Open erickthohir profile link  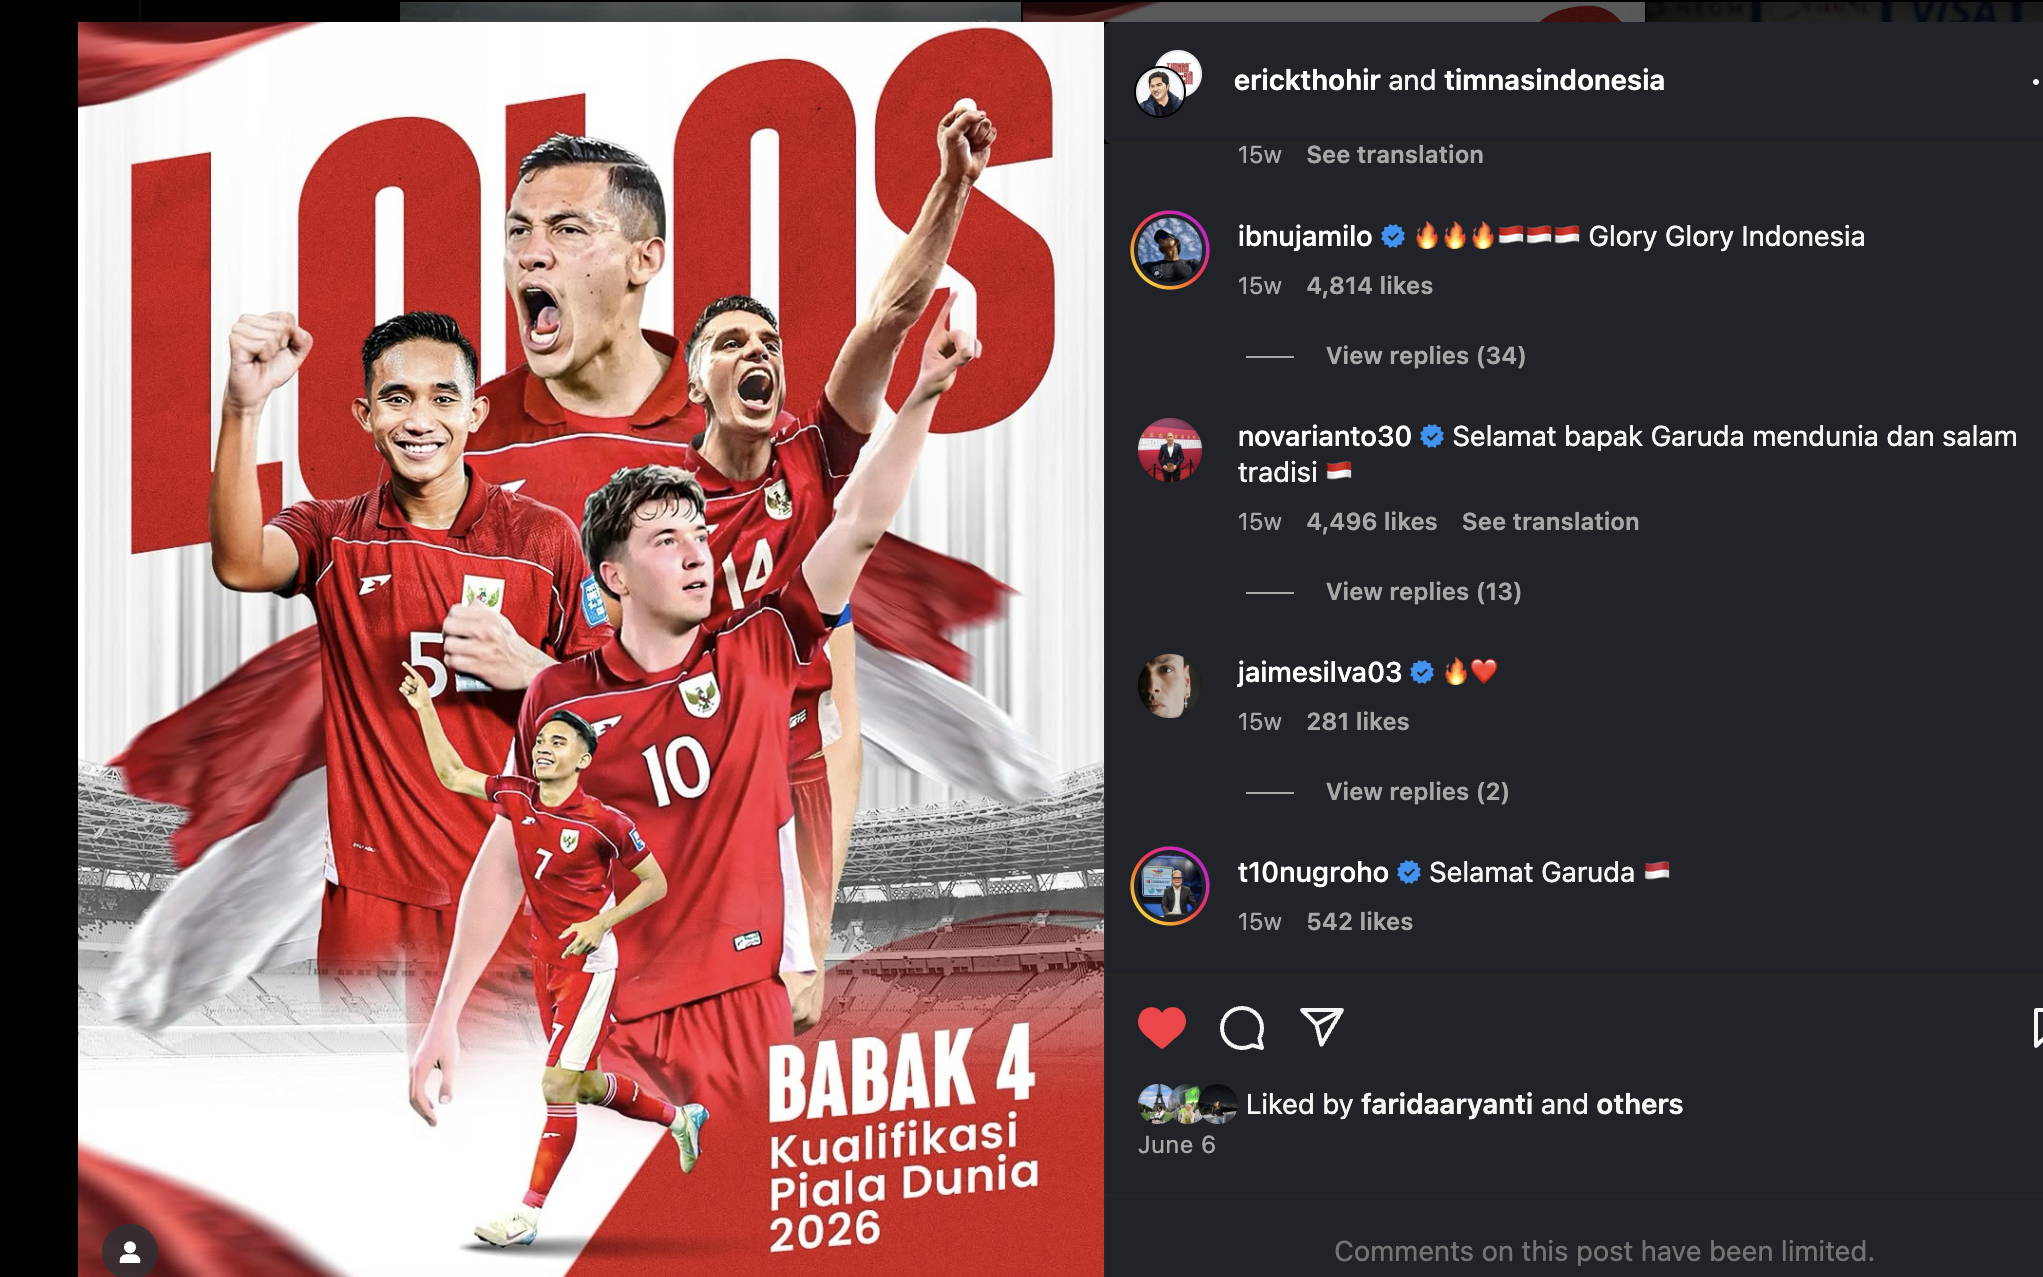click(x=1307, y=80)
